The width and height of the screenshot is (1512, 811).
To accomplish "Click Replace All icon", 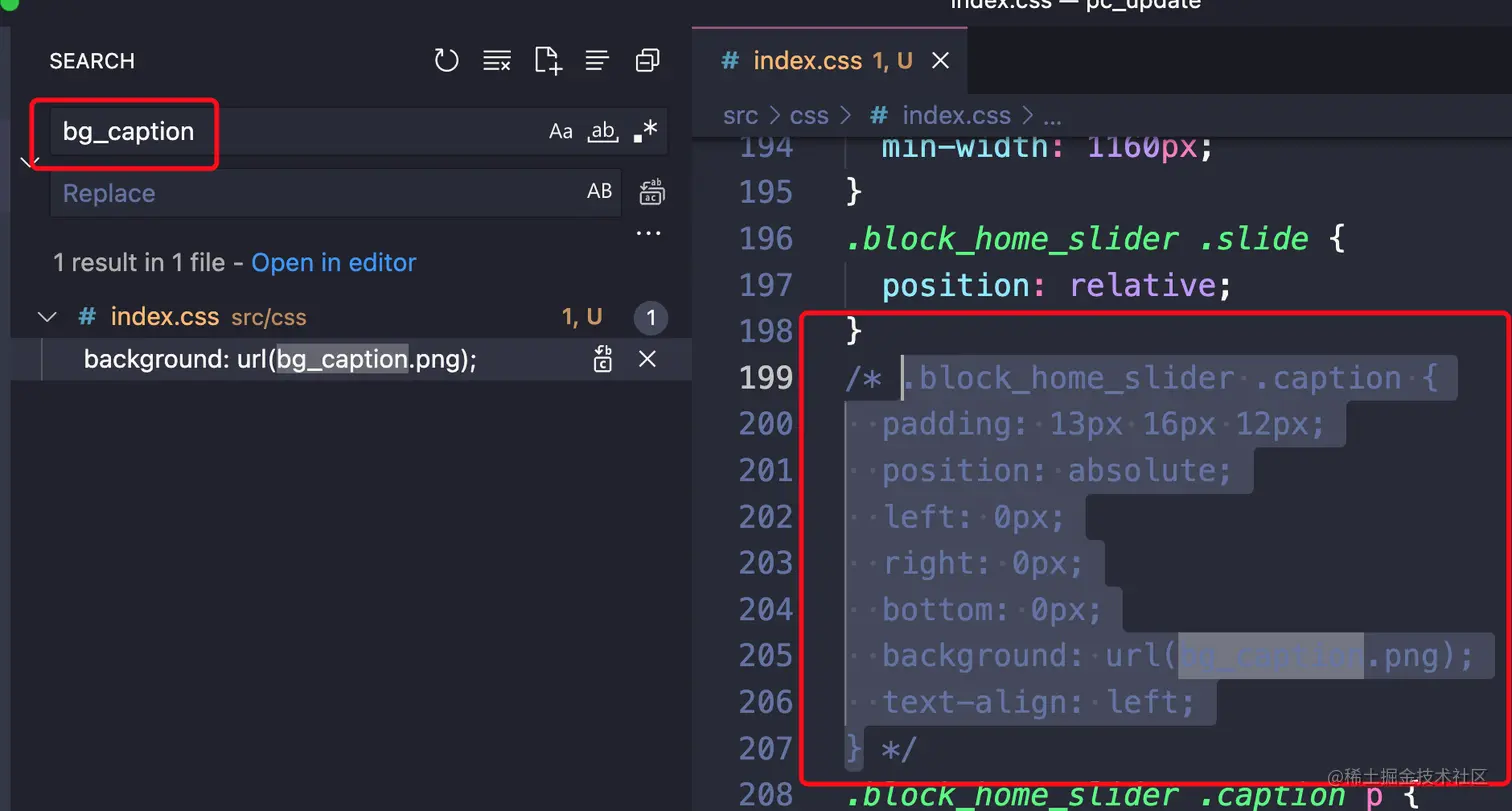I will pos(652,192).
